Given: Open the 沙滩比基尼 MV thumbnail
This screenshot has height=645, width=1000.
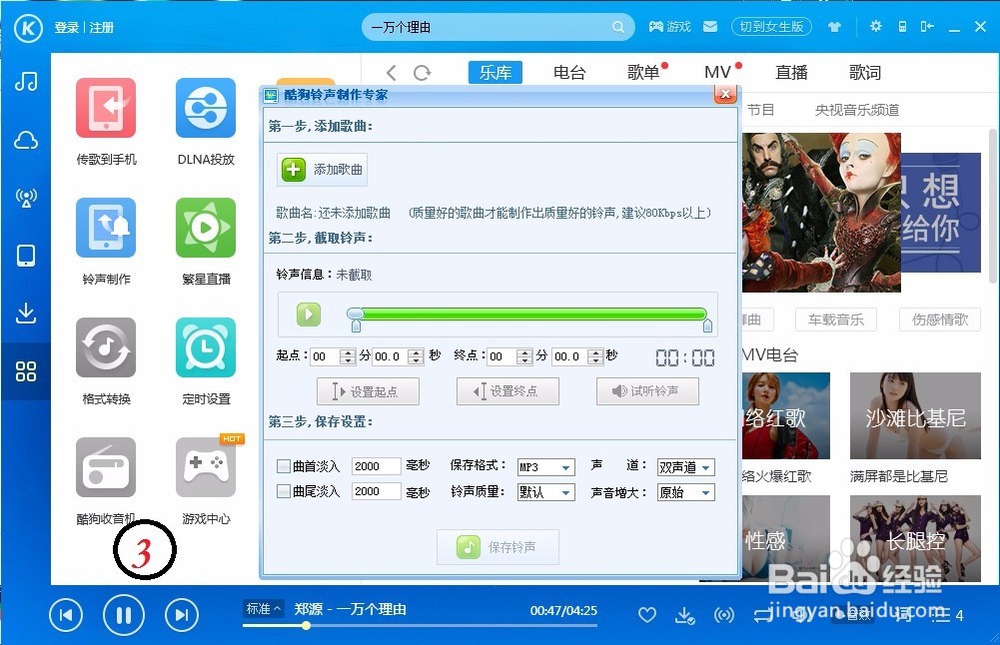Looking at the screenshot, I should [x=915, y=415].
